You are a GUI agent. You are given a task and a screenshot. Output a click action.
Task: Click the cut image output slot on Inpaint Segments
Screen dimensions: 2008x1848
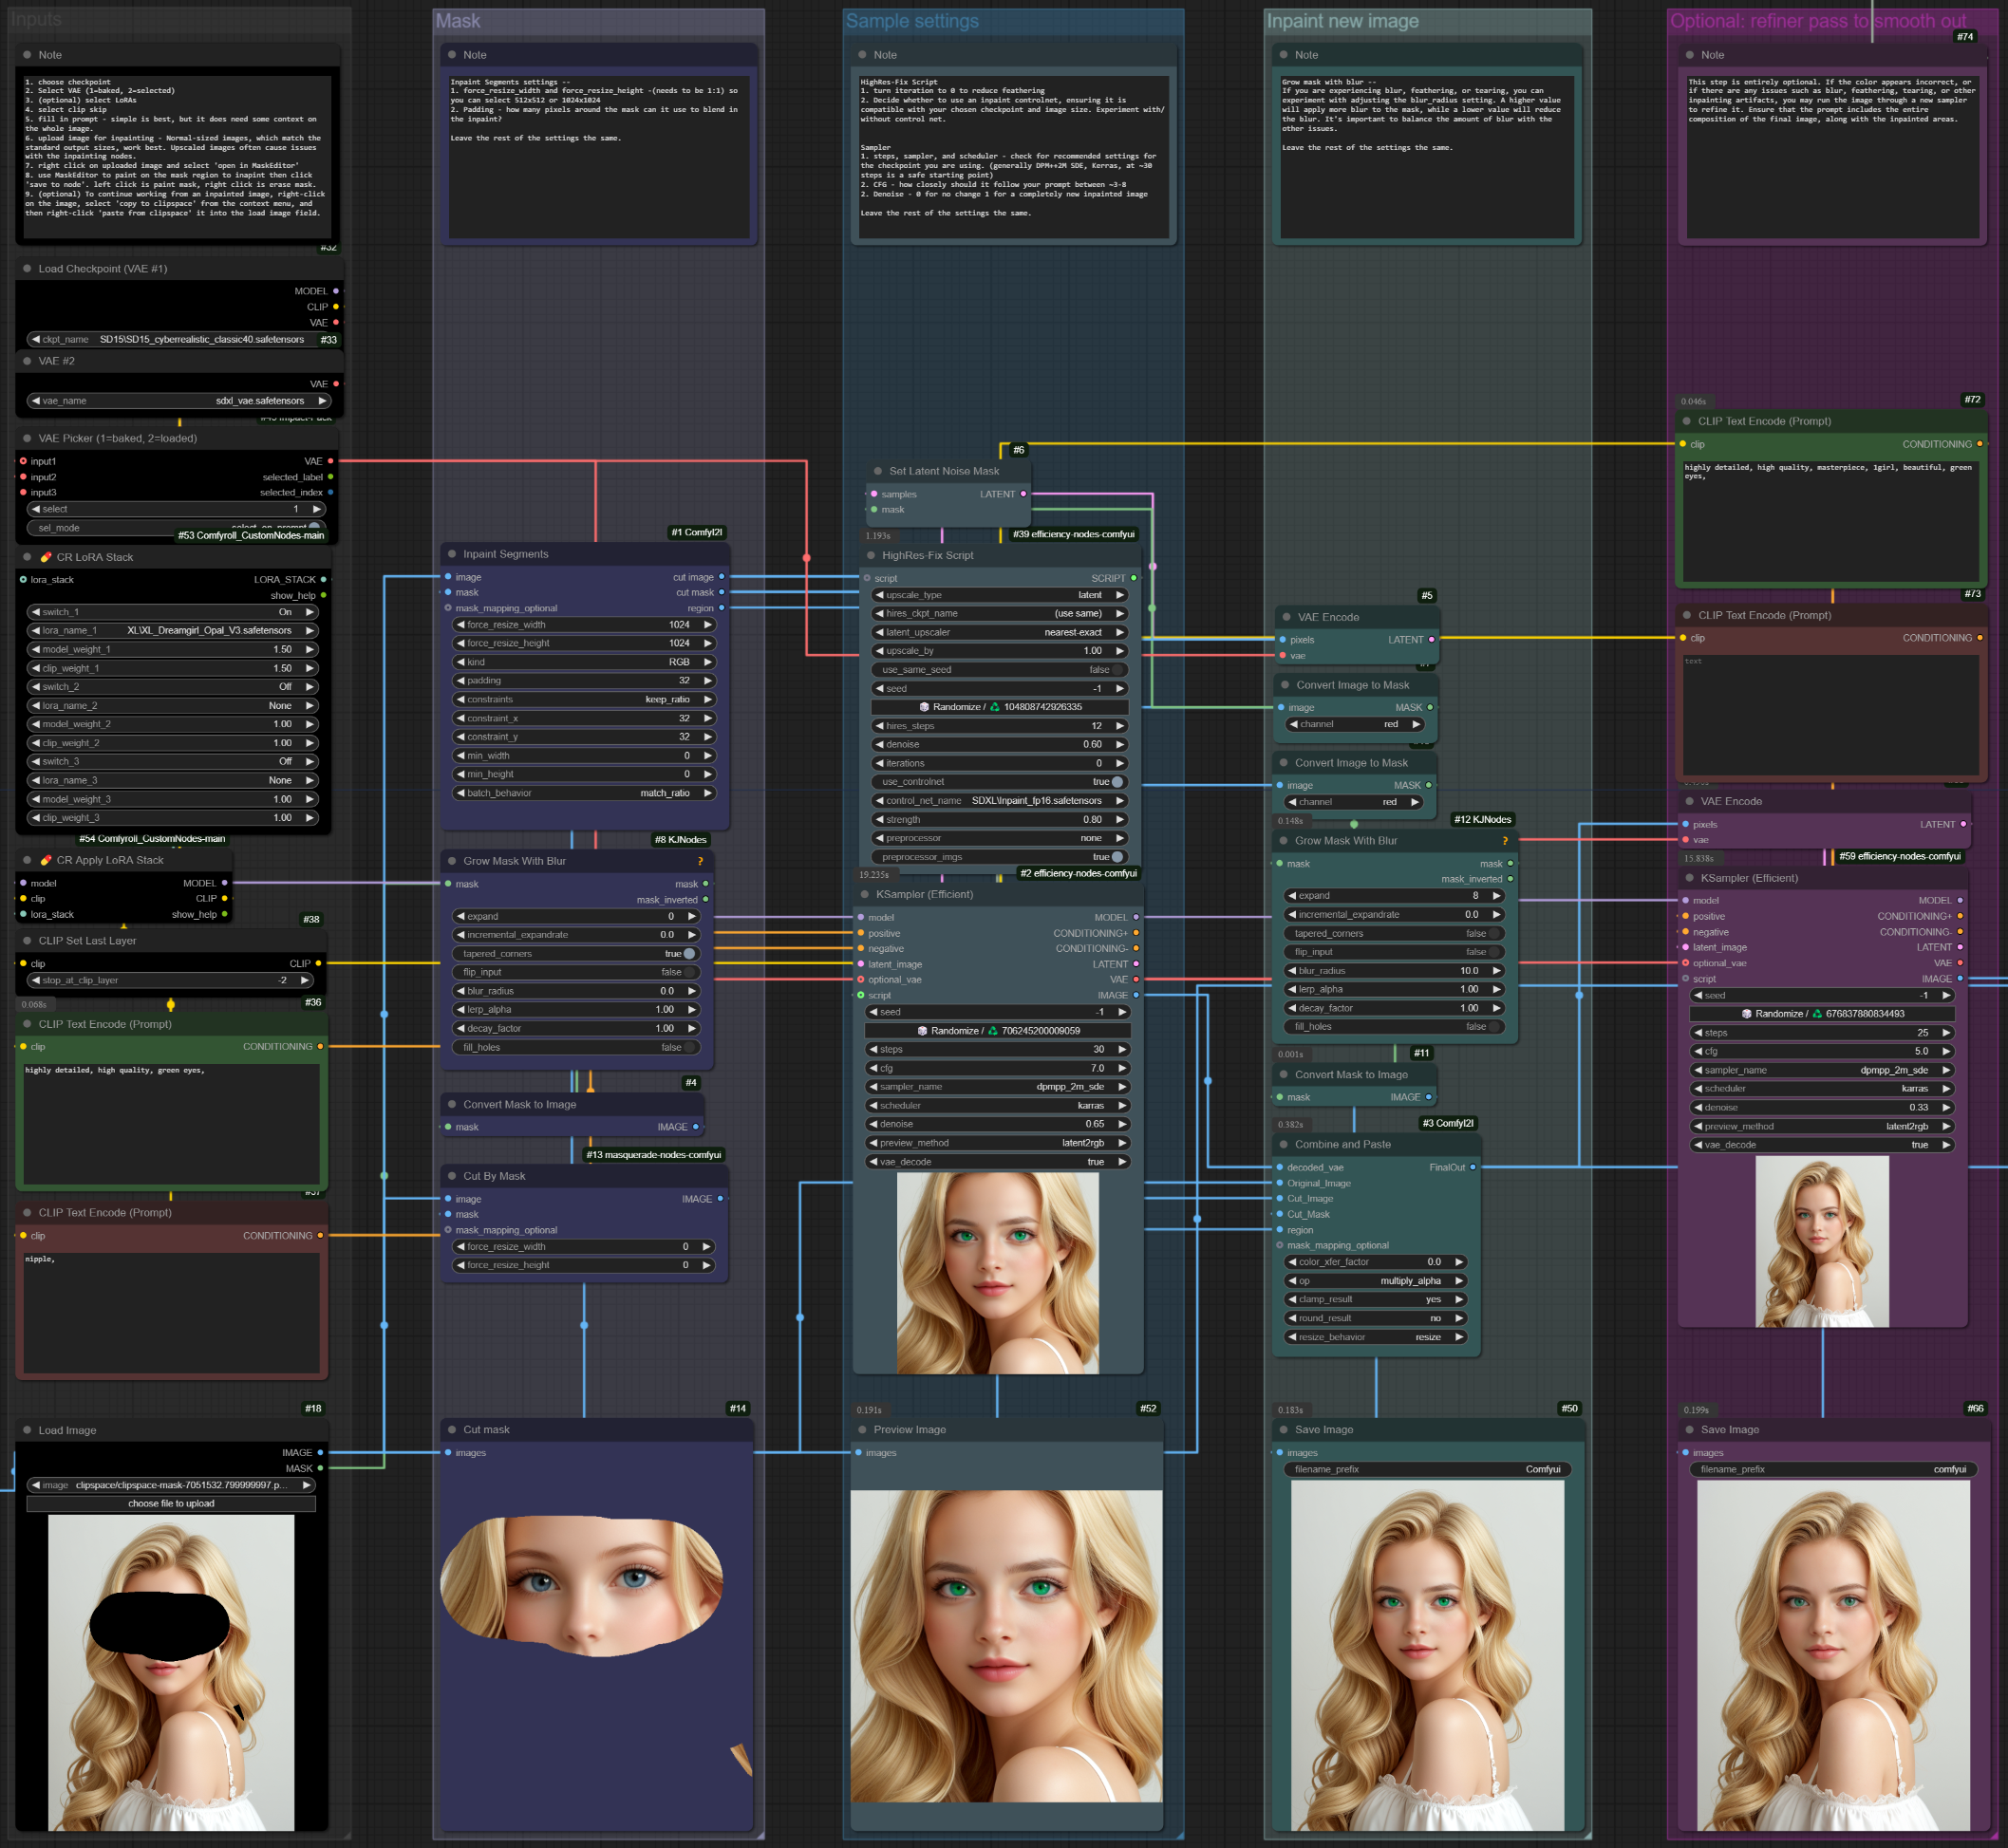(722, 577)
